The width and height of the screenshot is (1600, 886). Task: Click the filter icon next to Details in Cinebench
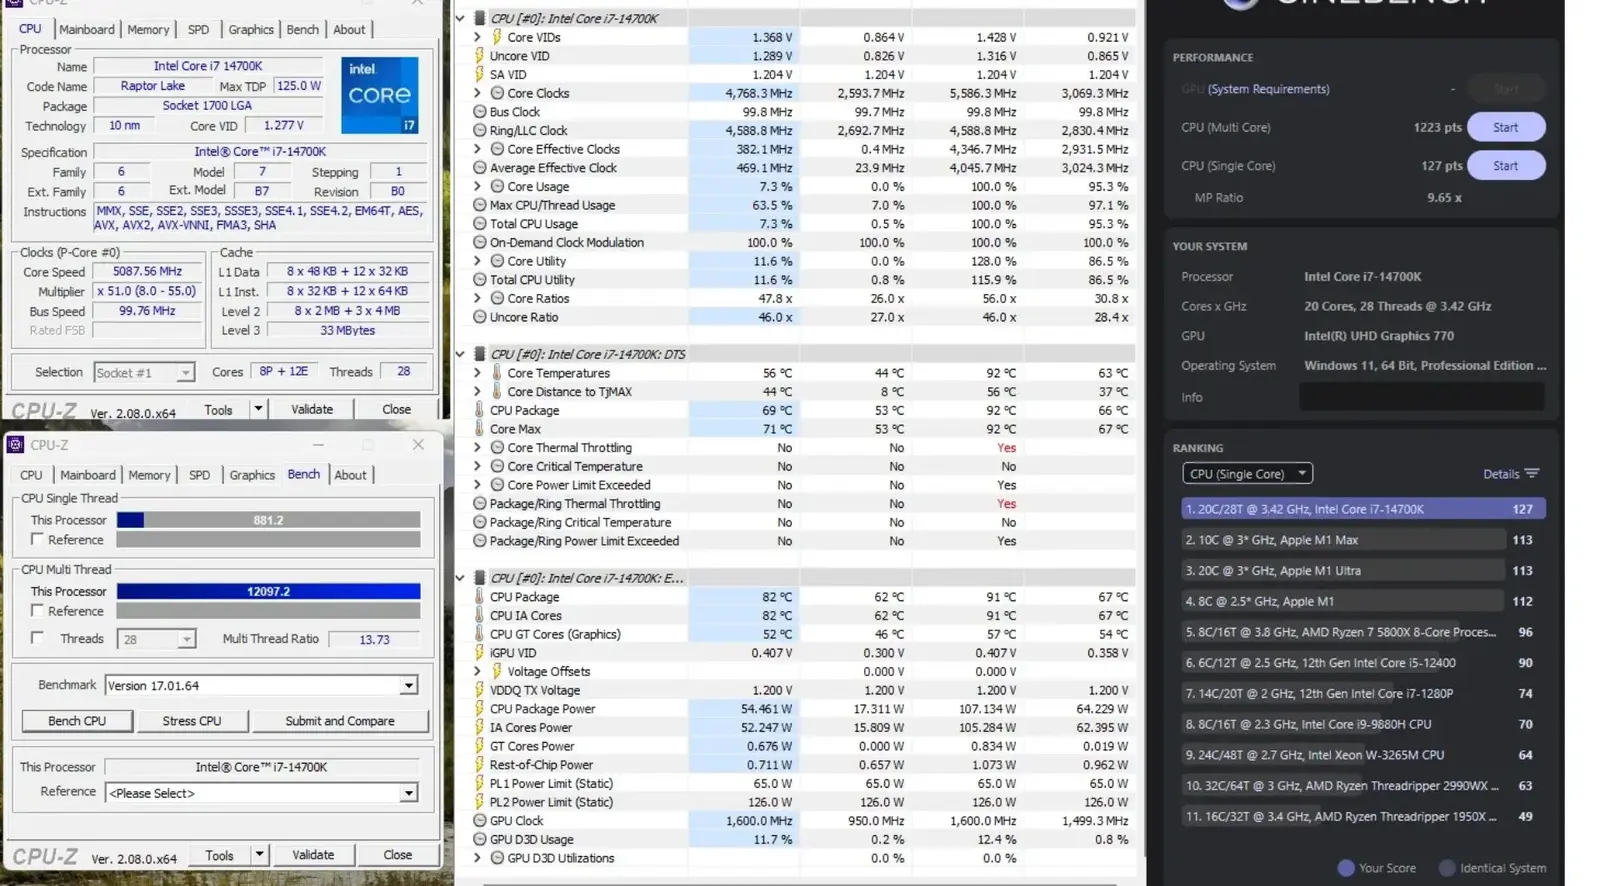coord(1532,474)
